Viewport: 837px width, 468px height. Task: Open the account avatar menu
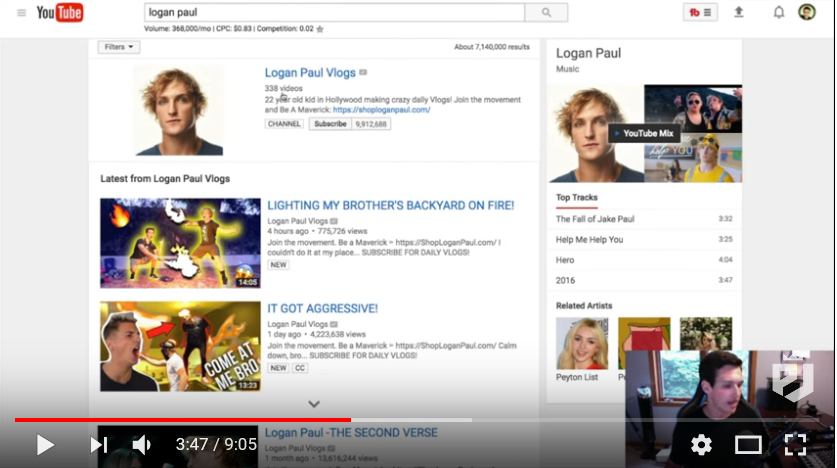point(807,12)
